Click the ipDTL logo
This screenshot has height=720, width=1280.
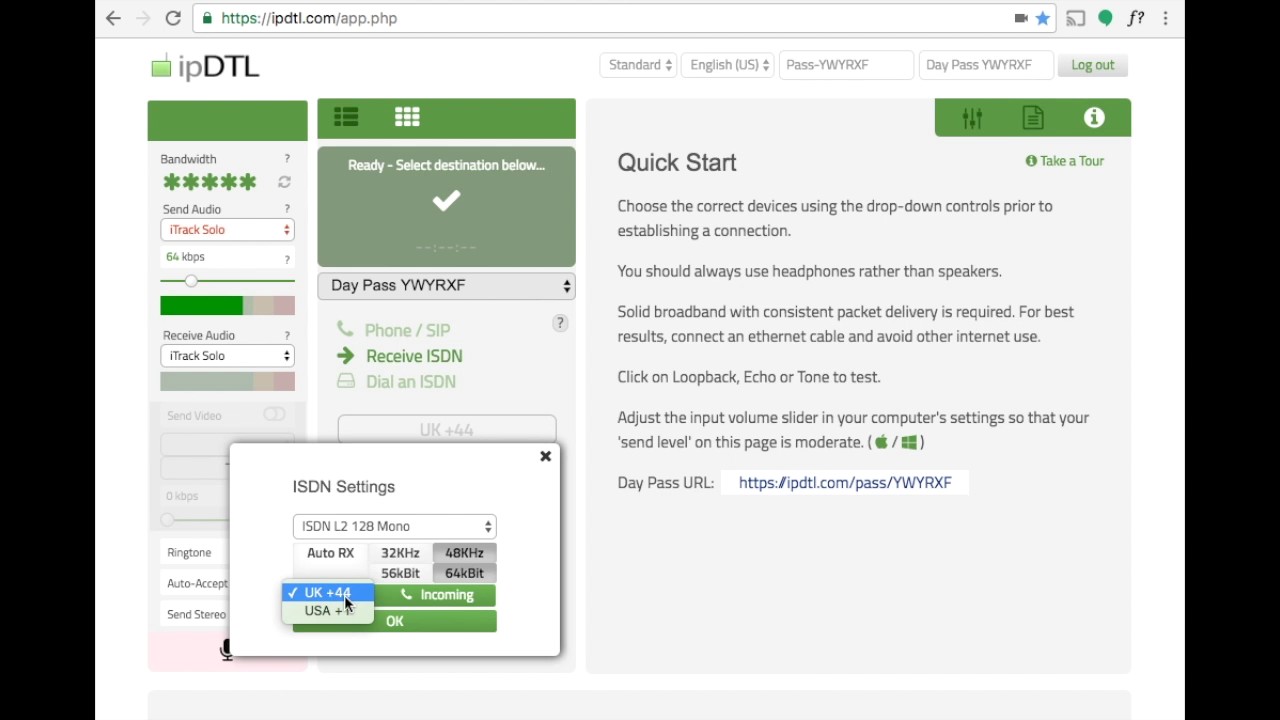tap(205, 67)
